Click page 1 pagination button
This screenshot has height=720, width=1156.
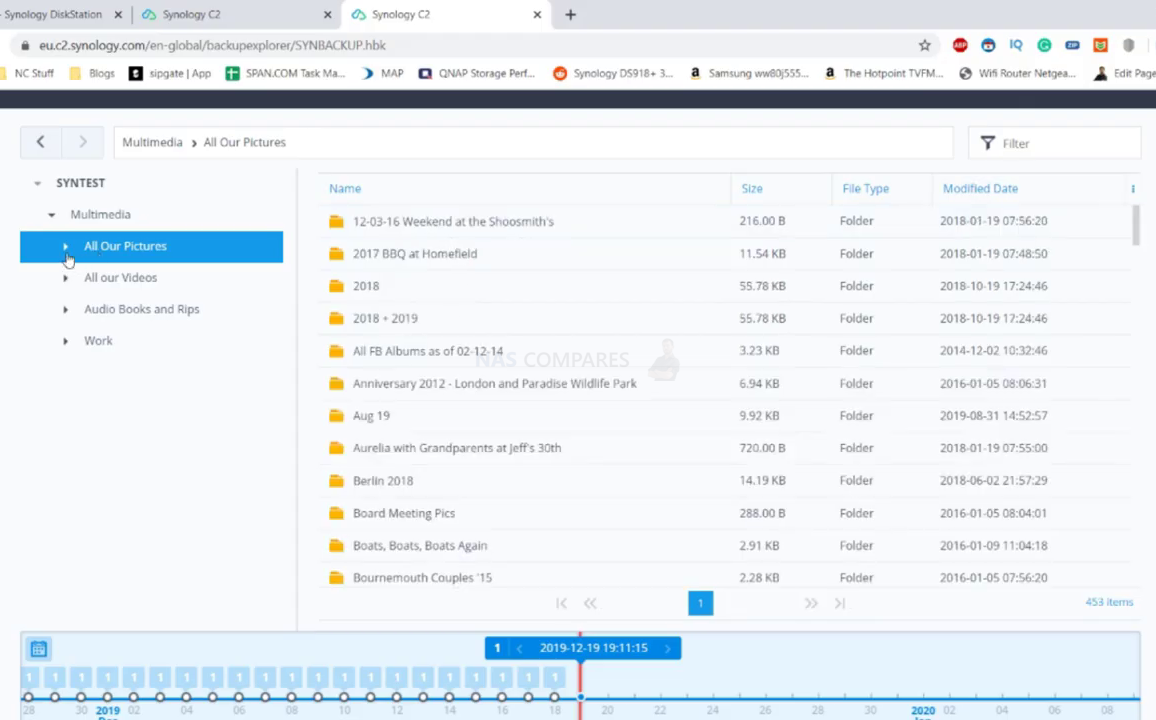(700, 604)
